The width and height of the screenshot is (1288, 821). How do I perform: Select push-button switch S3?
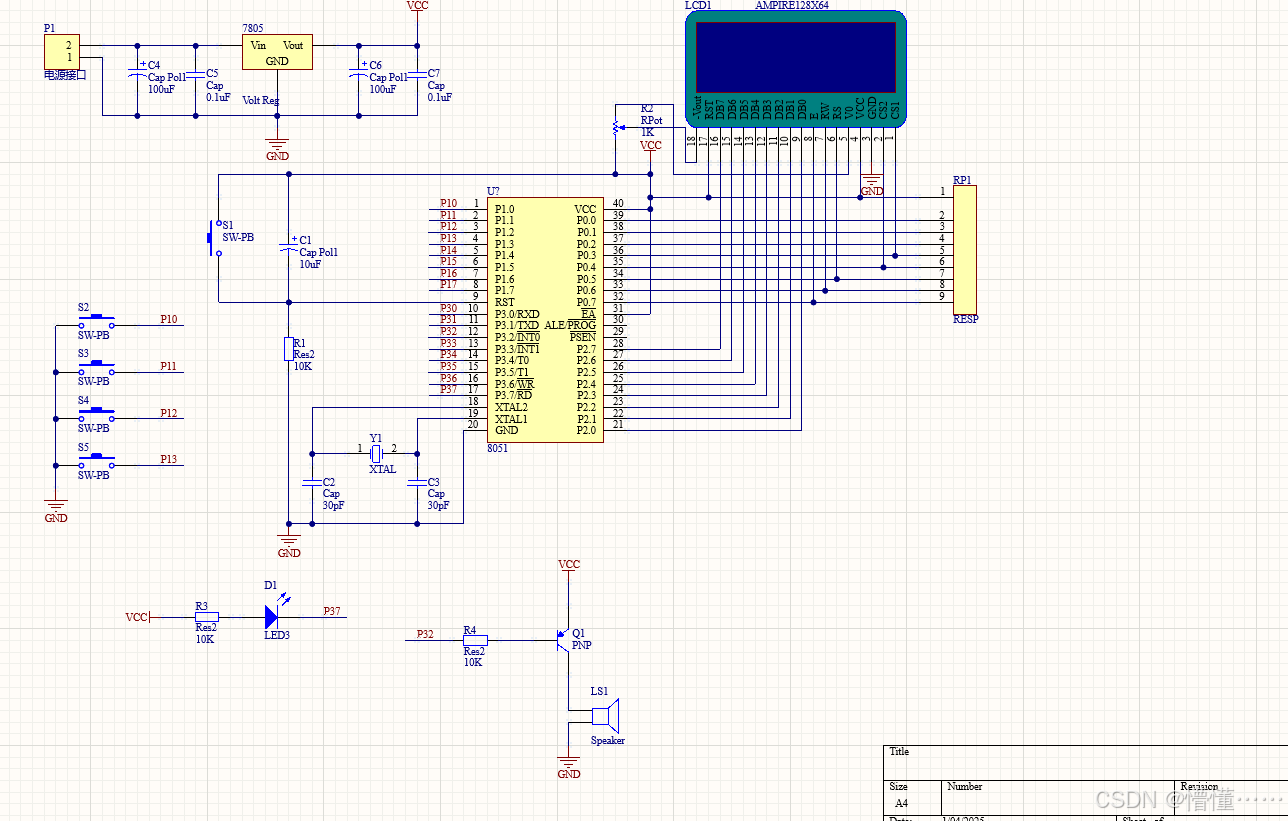(x=96, y=369)
